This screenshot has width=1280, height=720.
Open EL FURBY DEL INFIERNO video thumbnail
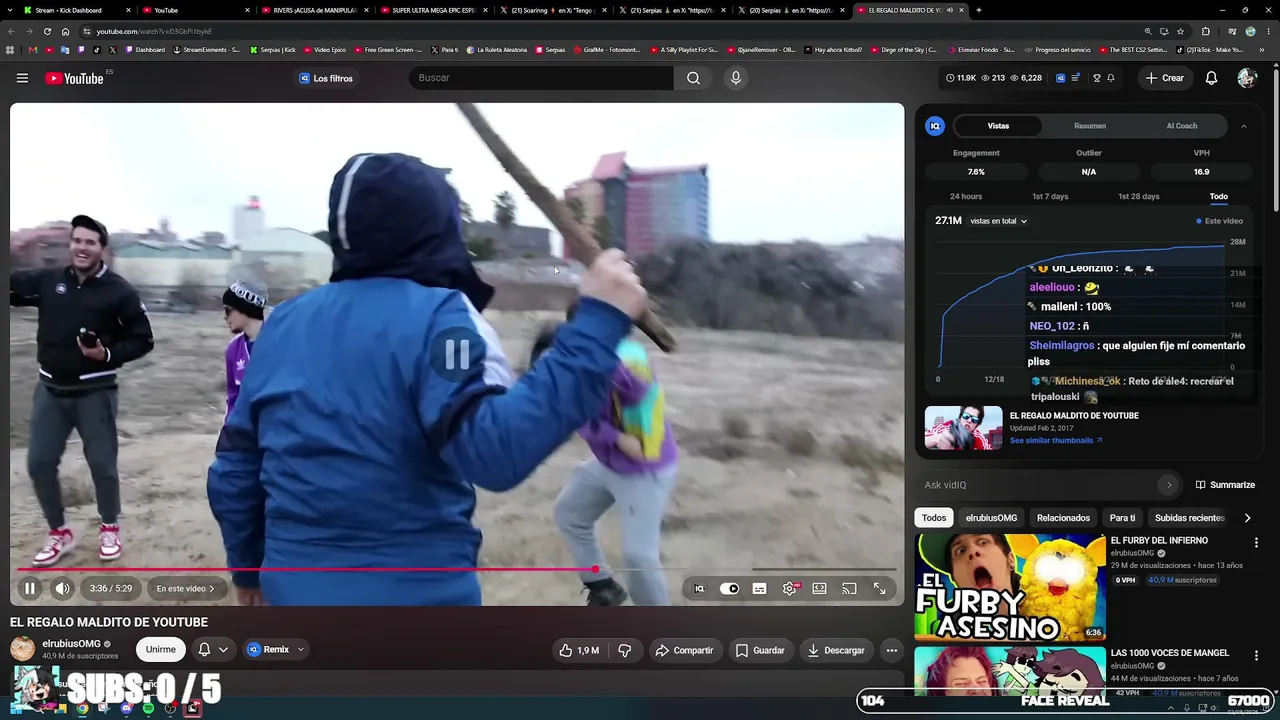(x=1010, y=587)
